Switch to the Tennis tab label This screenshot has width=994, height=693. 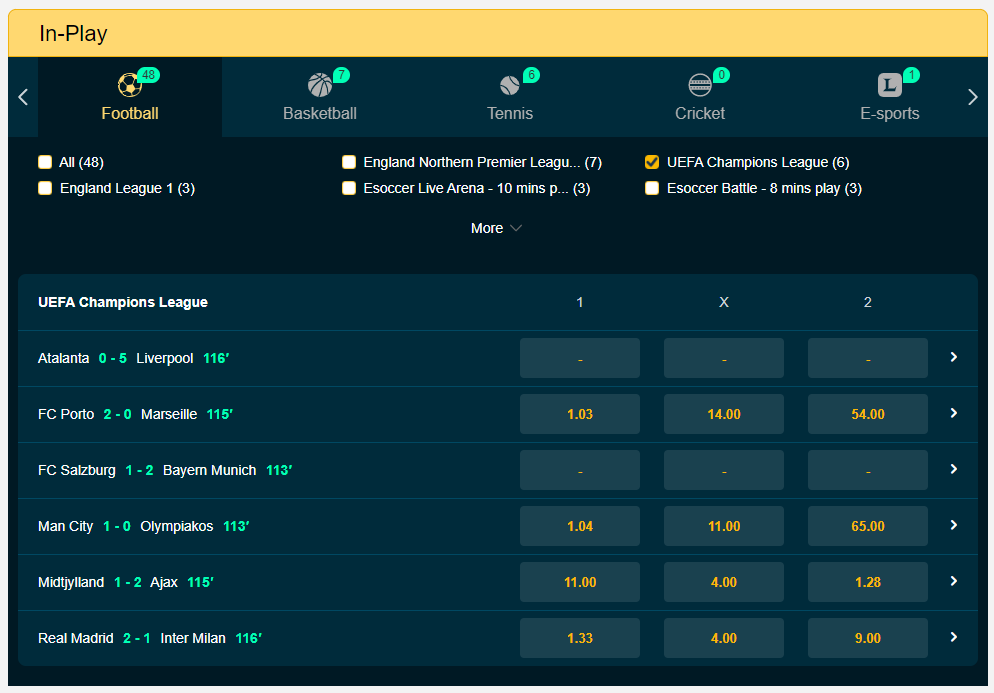tap(510, 113)
